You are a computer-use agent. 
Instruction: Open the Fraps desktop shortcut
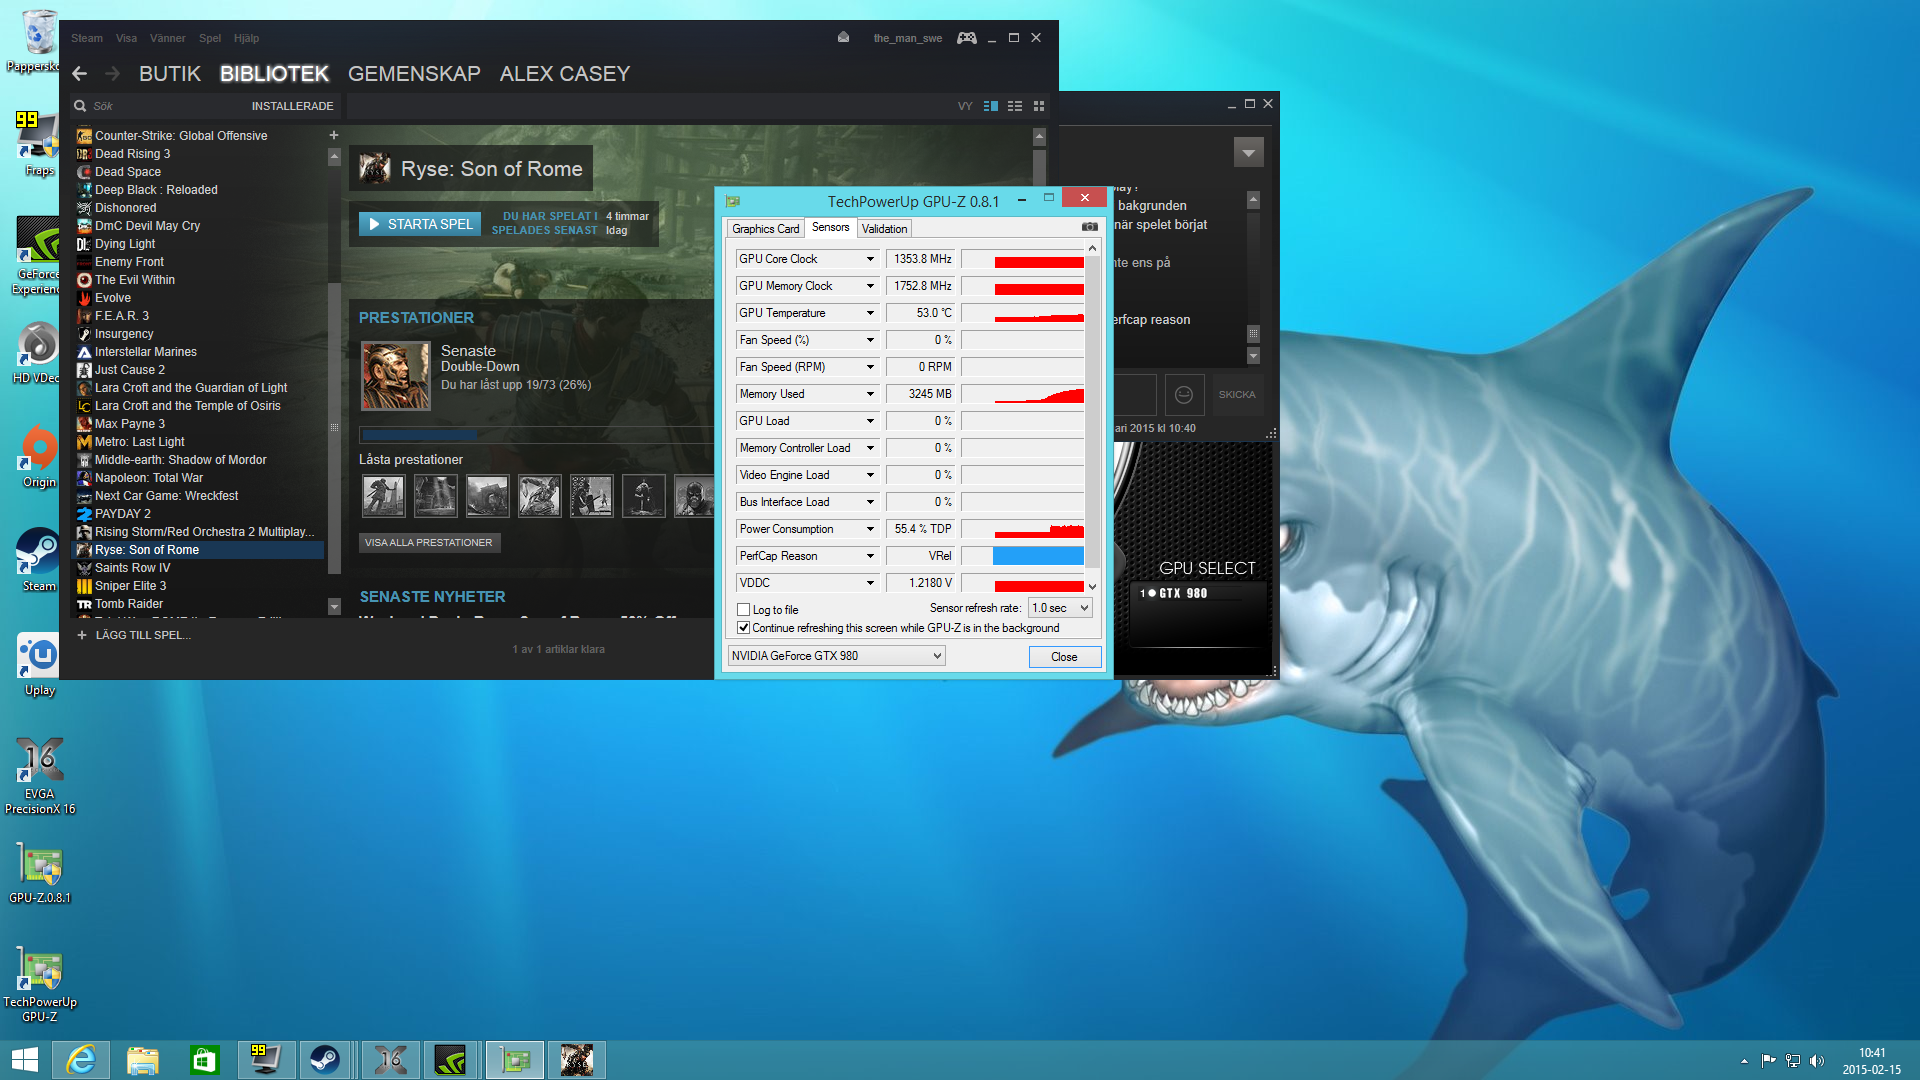39,143
